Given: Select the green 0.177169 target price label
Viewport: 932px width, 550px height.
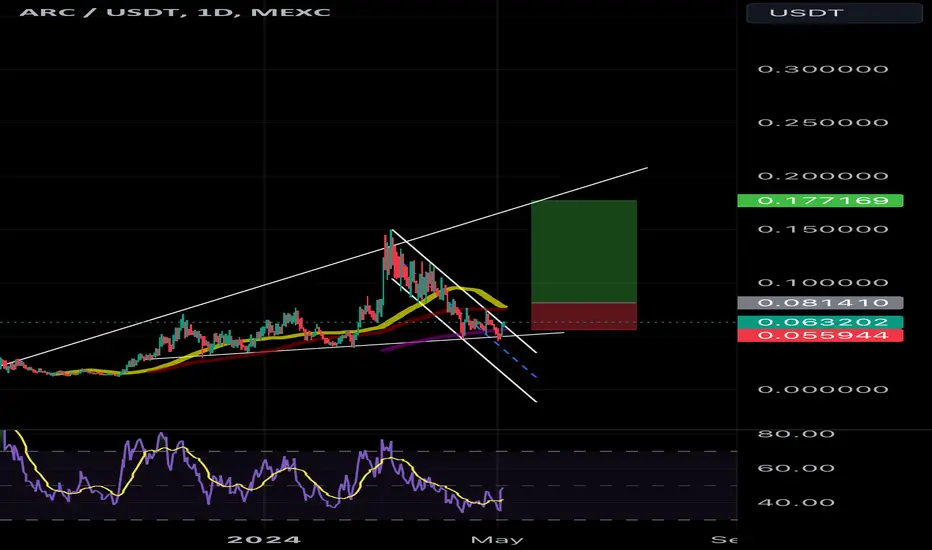Looking at the screenshot, I should [820, 200].
